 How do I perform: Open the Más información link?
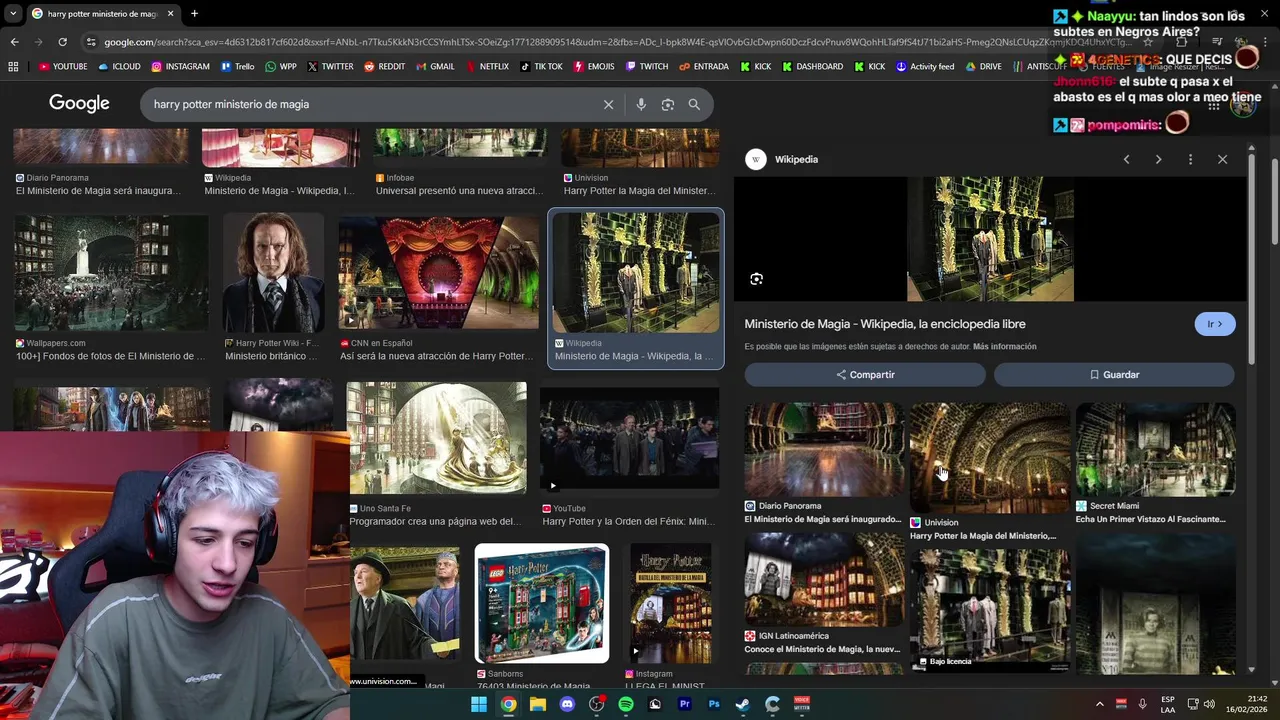click(1004, 346)
